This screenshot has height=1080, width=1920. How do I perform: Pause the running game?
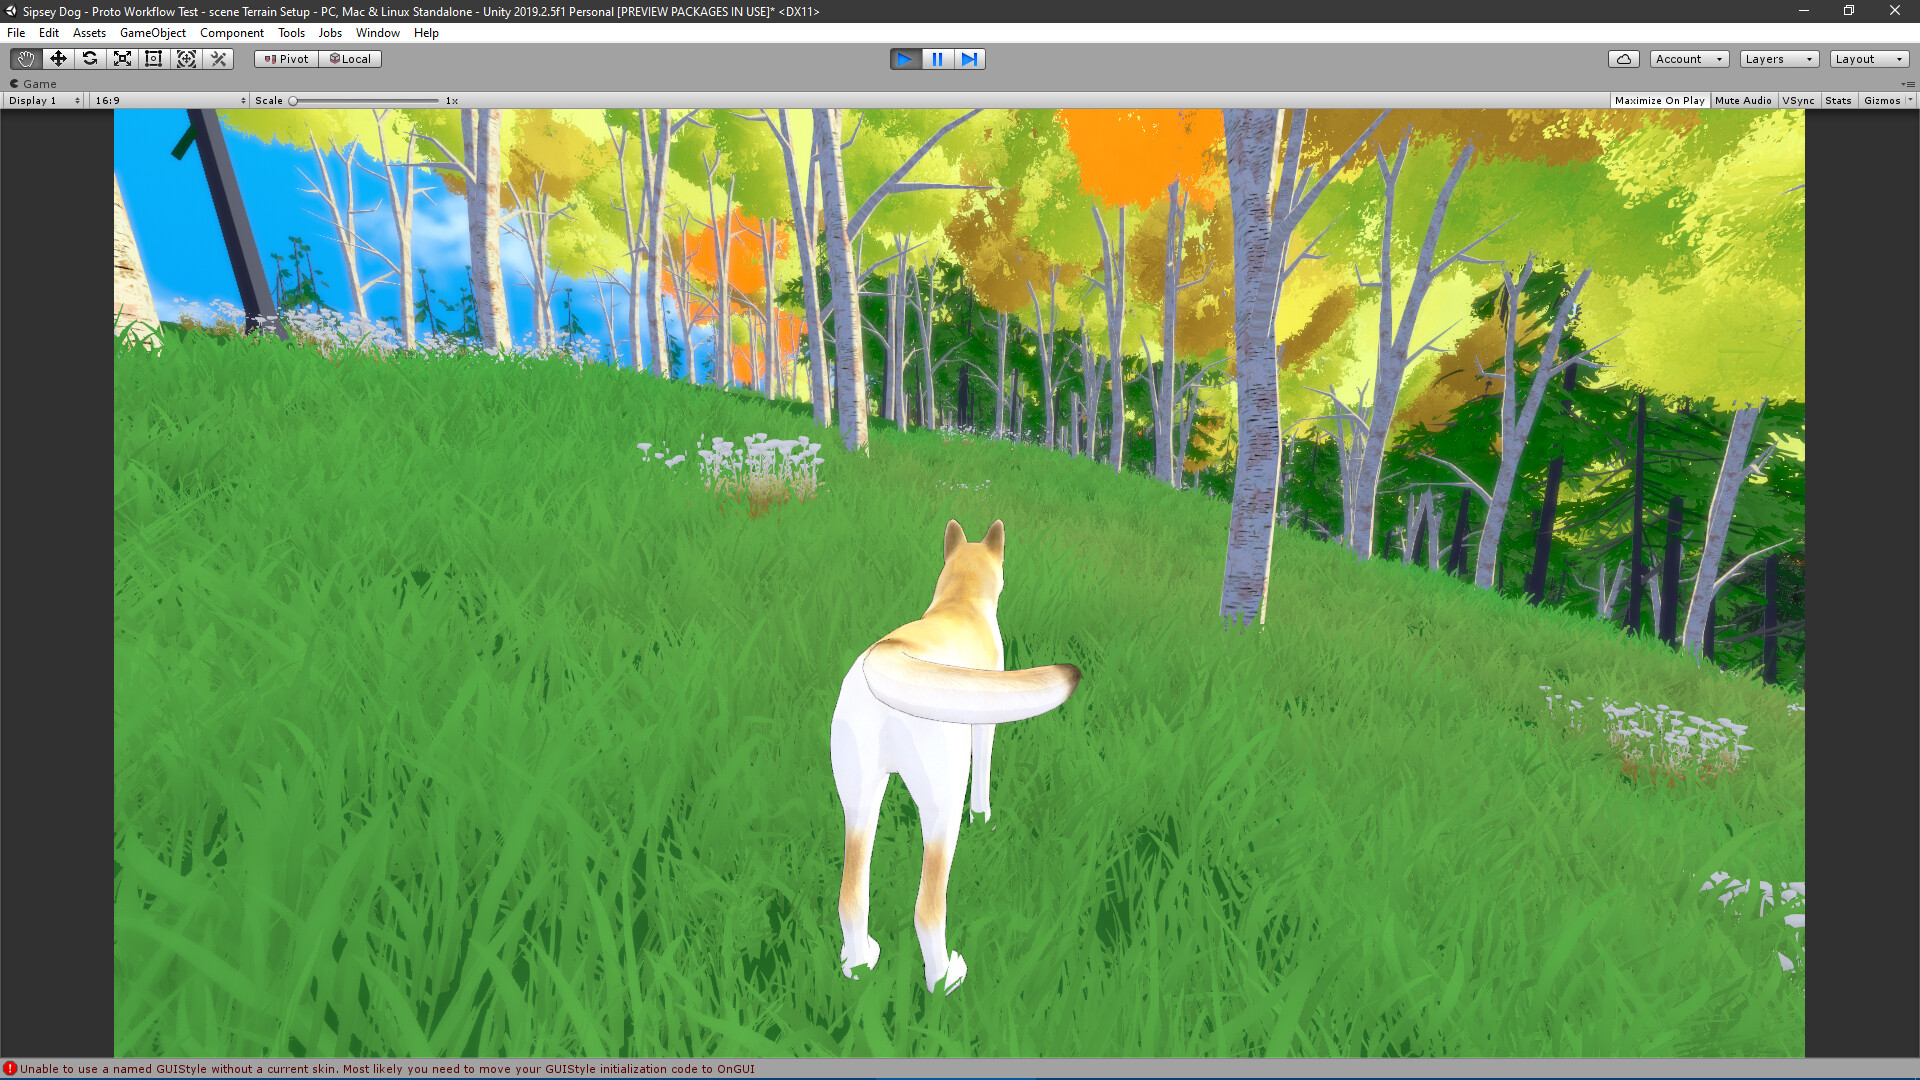pyautogui.click(x=937, y=59)
